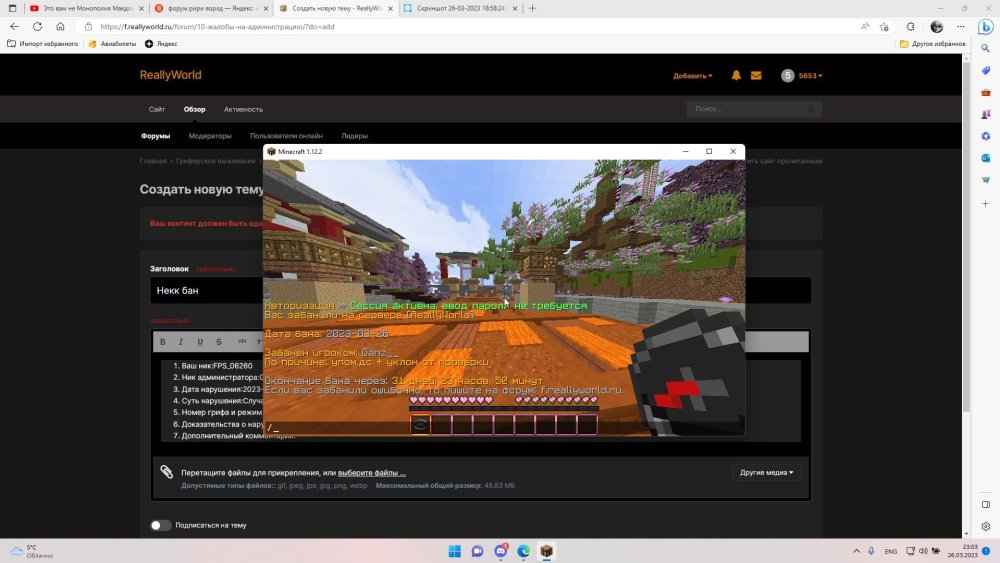
Task: Expand the Другие медиа dropdown
Action: [767, 472]
